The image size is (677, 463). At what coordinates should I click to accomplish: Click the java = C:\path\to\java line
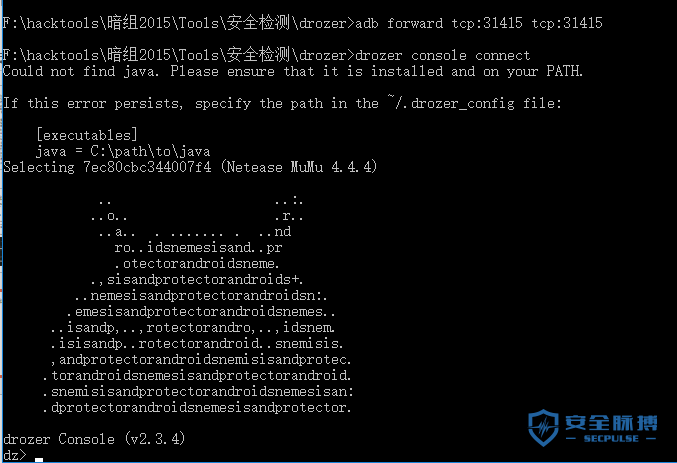coord(123,151)
